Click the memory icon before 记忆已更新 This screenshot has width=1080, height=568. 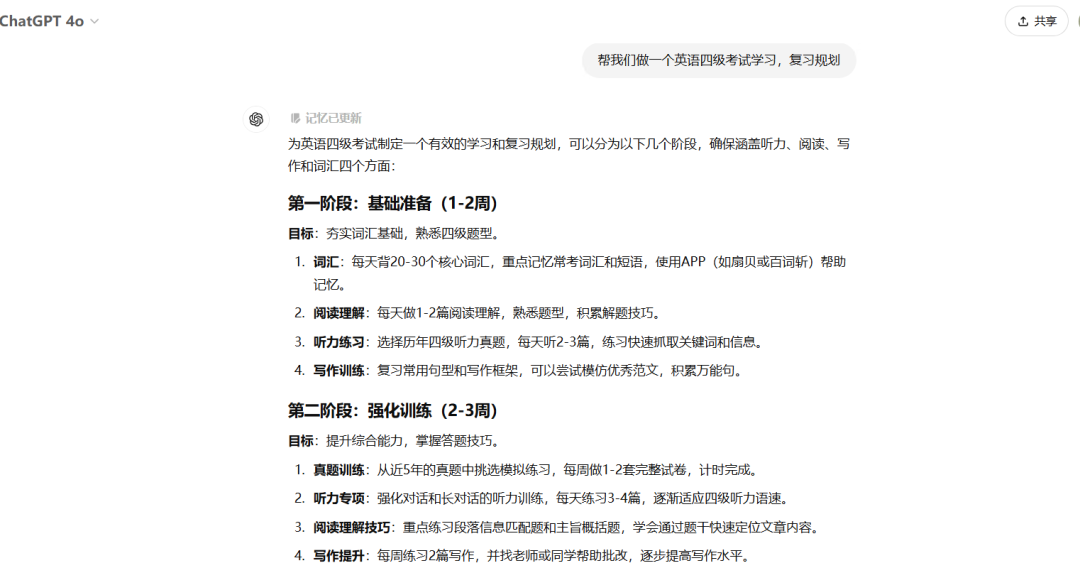[295, 118]
